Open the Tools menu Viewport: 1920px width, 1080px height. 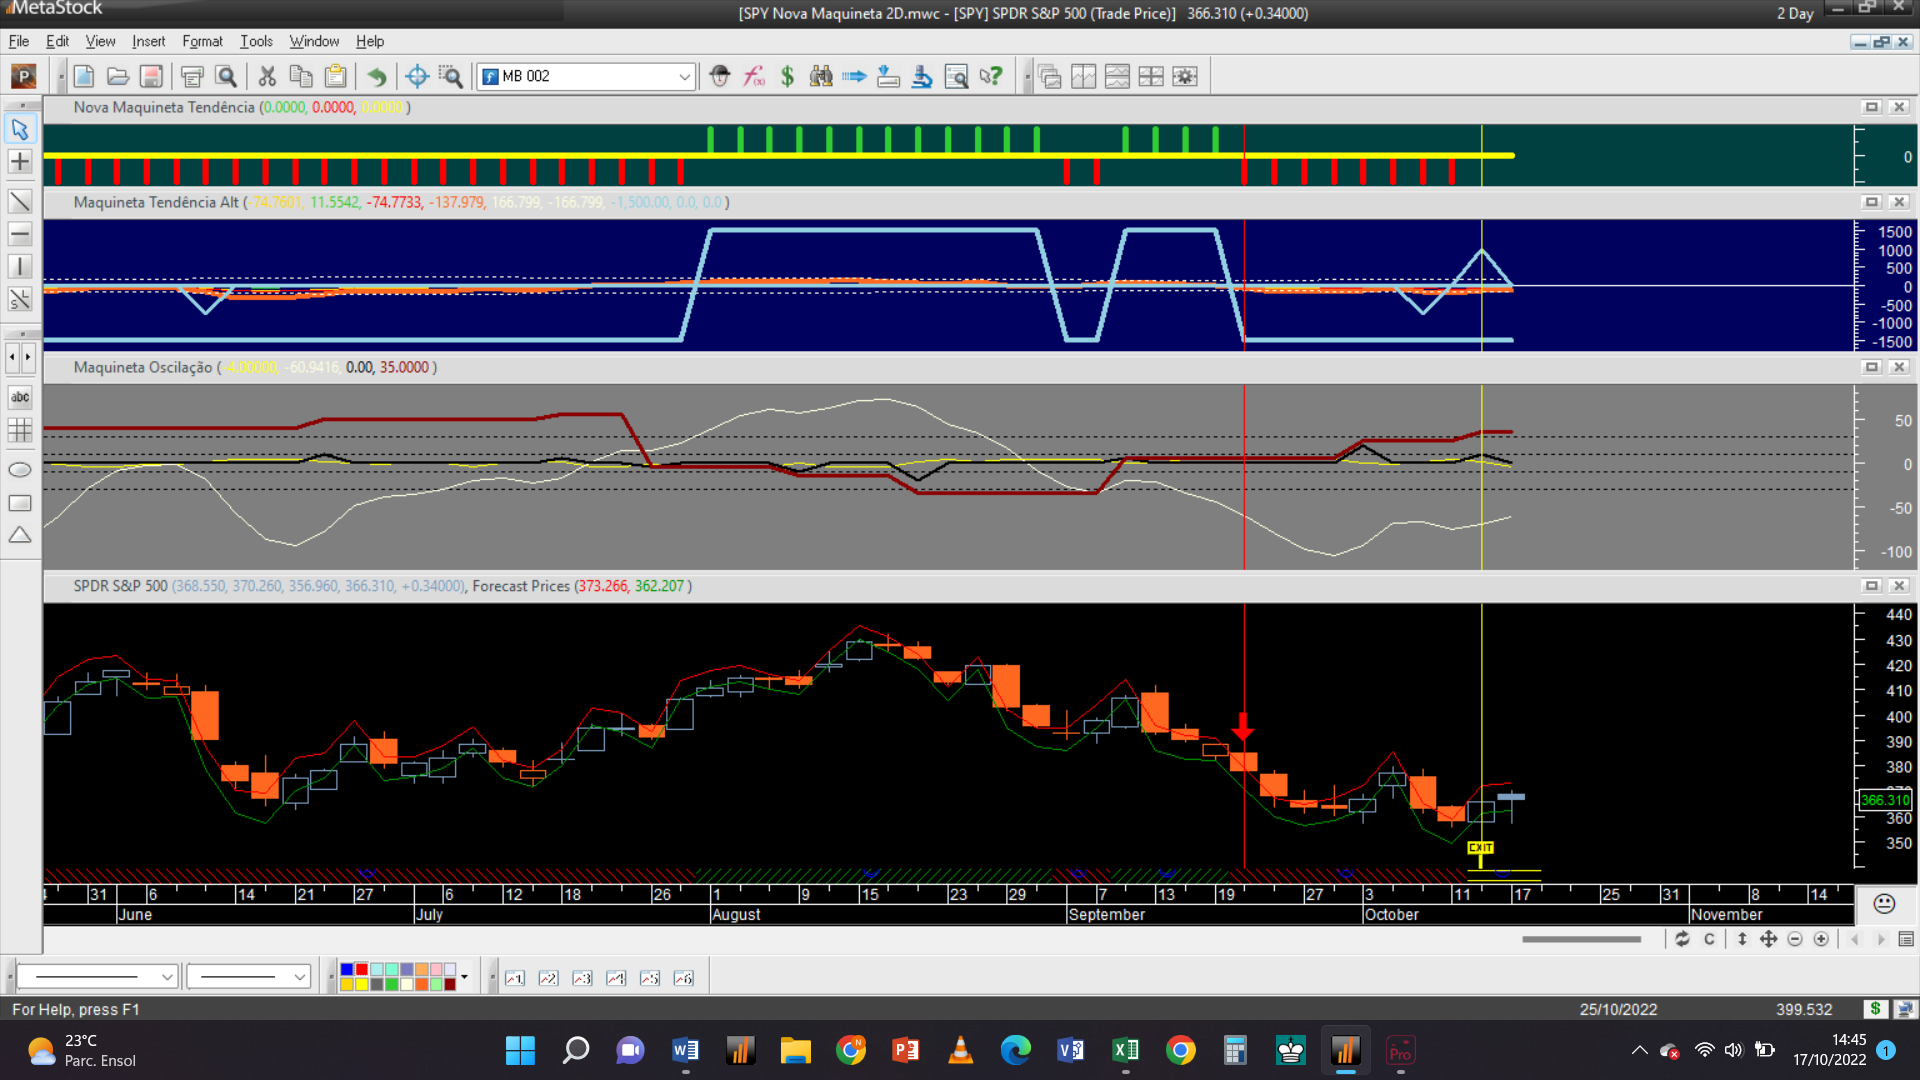(x=256, y=41)
